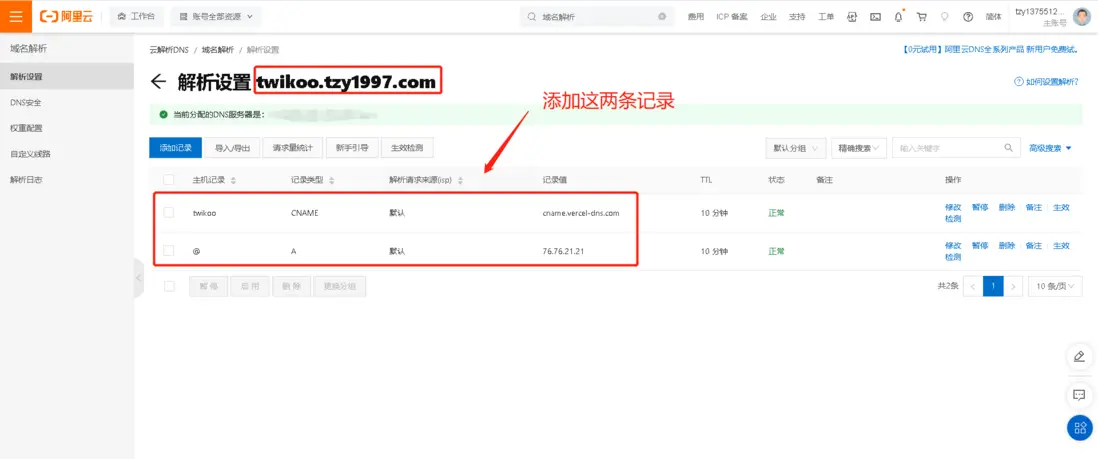Image resolution: width=1098 pixels, height=459 pixels.
Task: Check the twikoo CNAME record
Action: click(x=169, y=212)
